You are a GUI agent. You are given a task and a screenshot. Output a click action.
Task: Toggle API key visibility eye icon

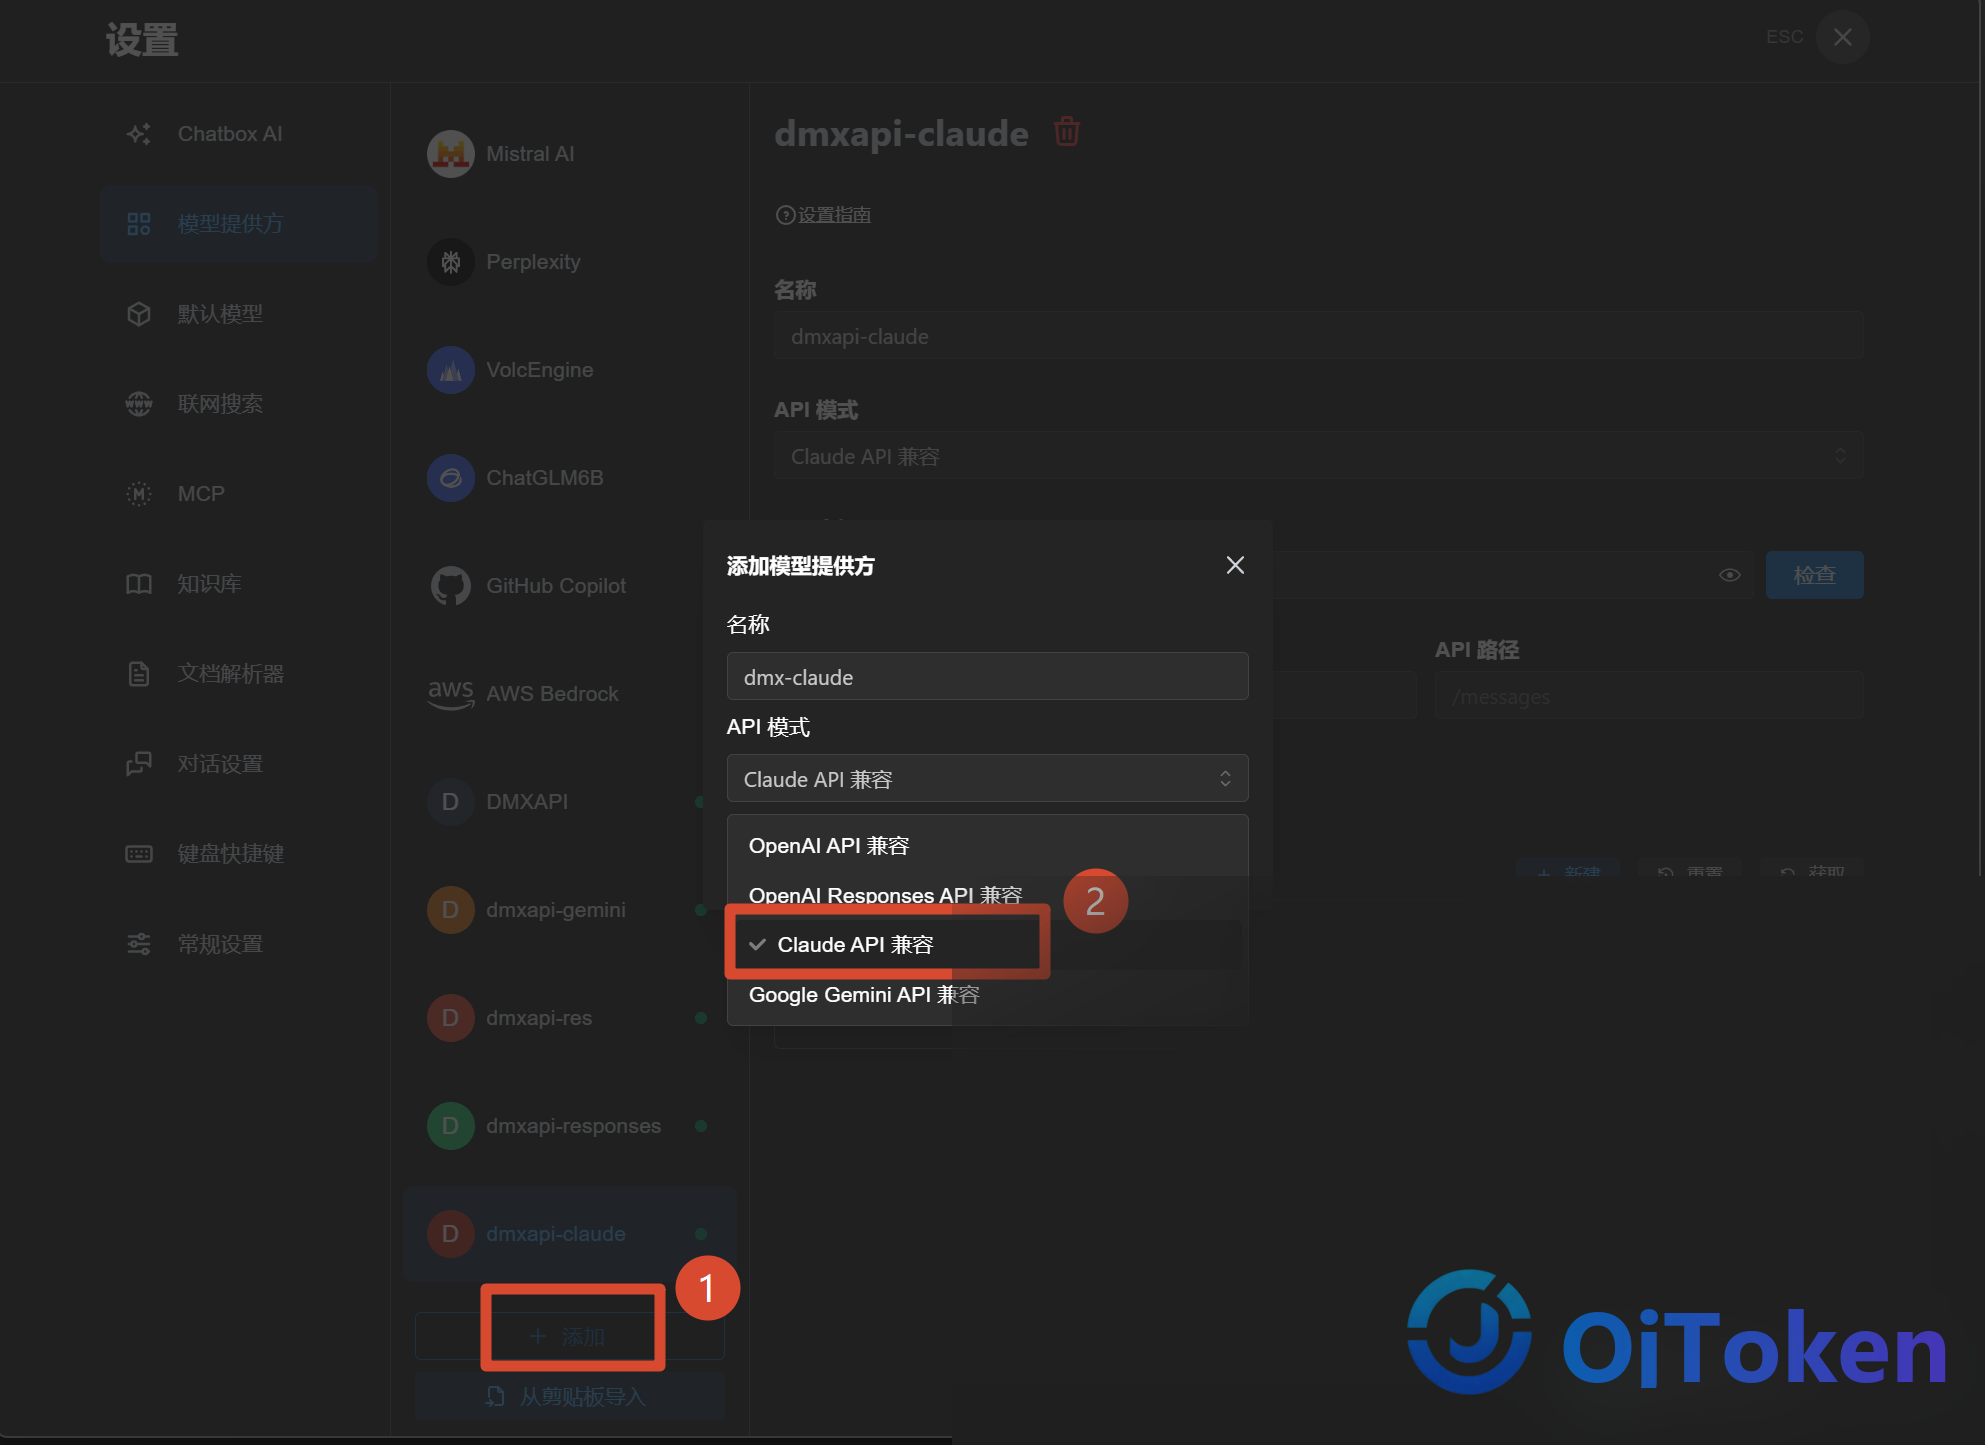point(1730,575)
